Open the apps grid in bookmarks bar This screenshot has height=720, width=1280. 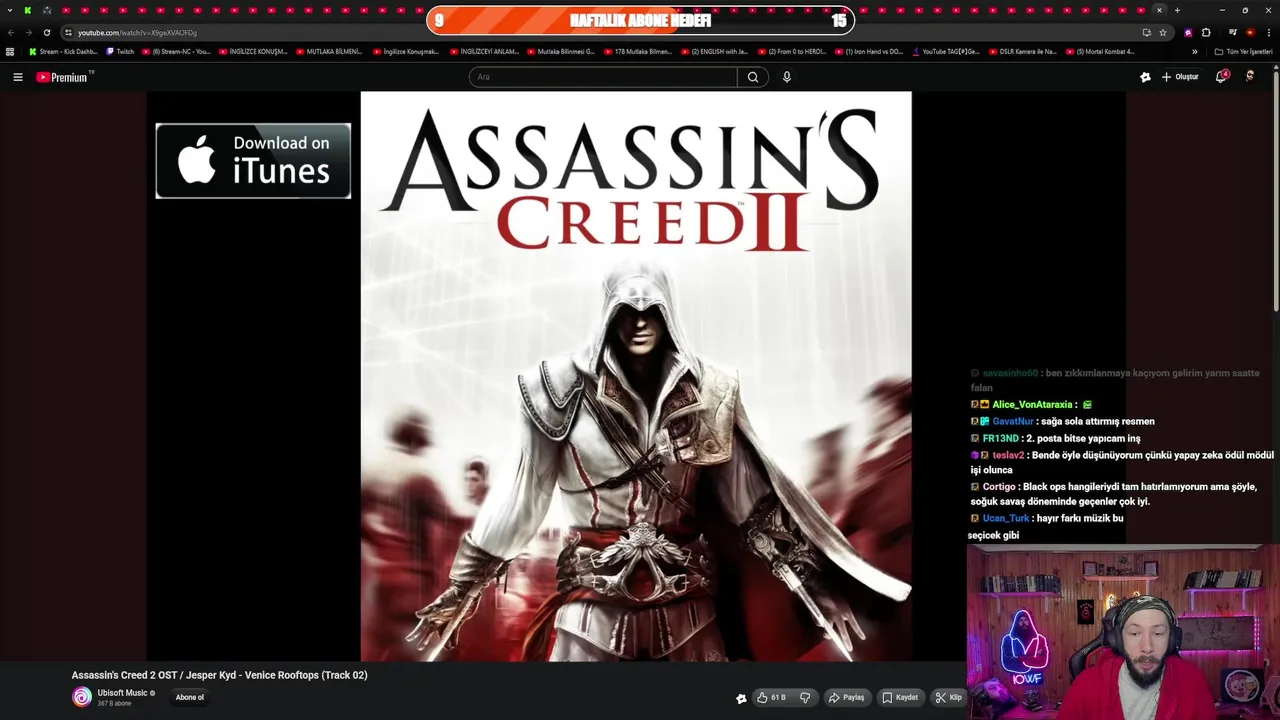pos(10,51)
